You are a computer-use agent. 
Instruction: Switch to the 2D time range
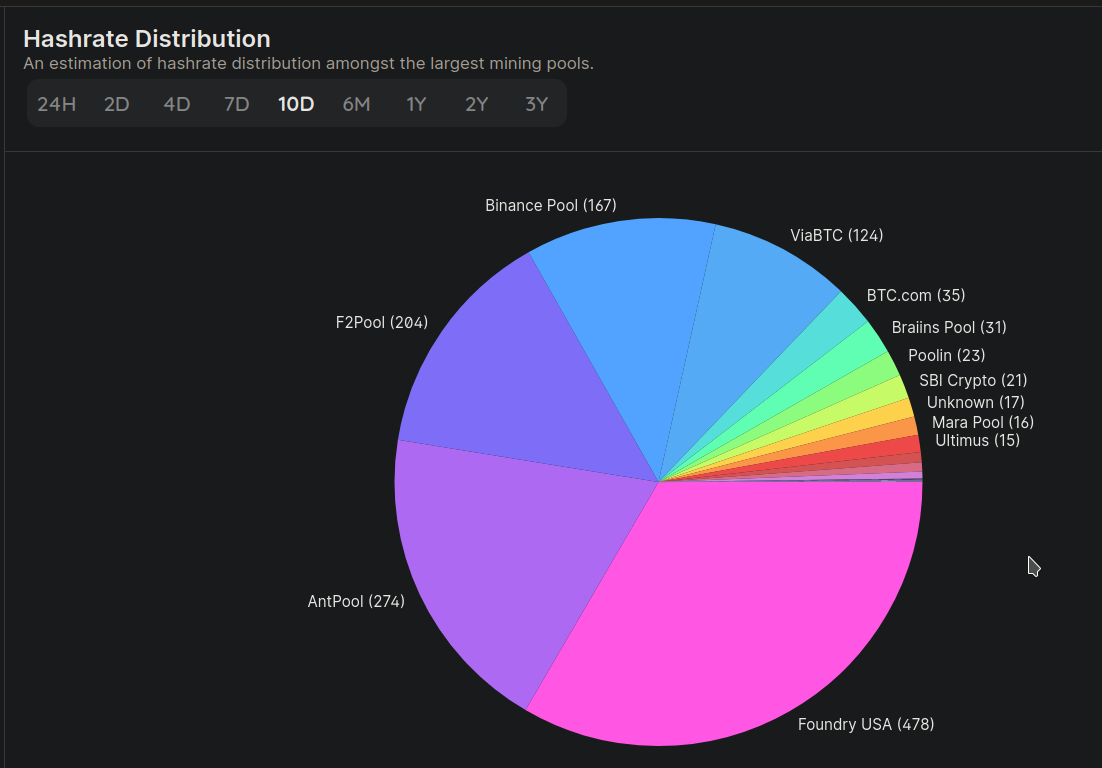coord(117,104)
